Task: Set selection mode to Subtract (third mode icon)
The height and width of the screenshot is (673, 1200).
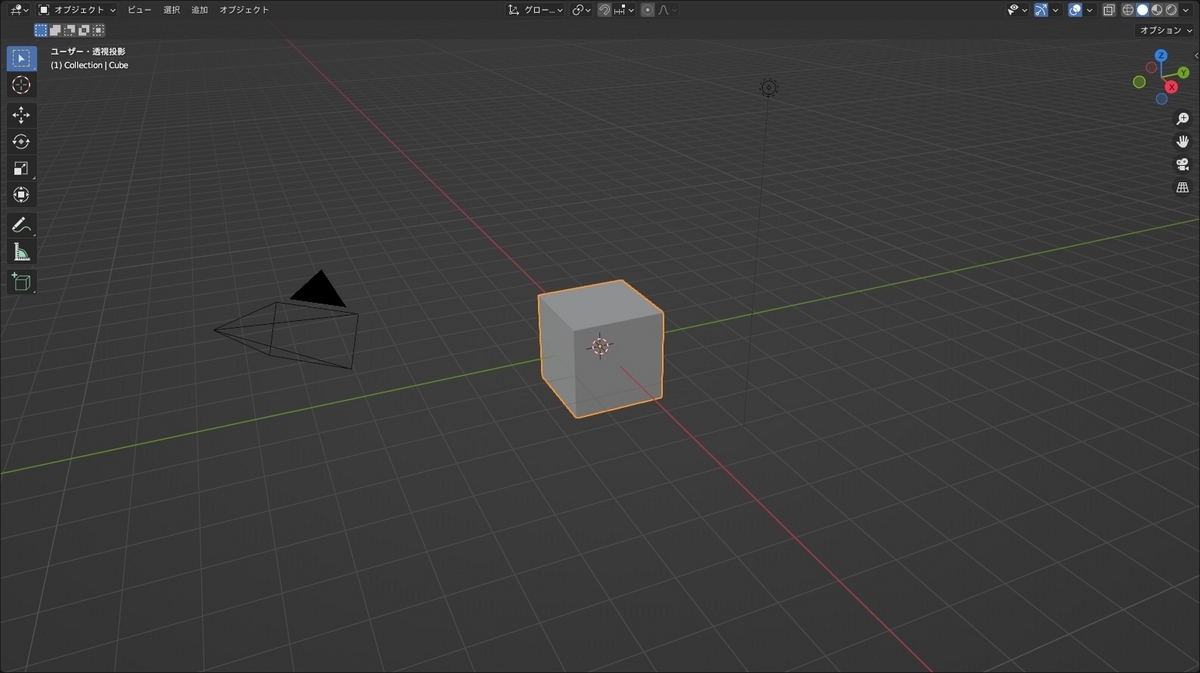Action: pyautogui.click(x=70, y=30)
